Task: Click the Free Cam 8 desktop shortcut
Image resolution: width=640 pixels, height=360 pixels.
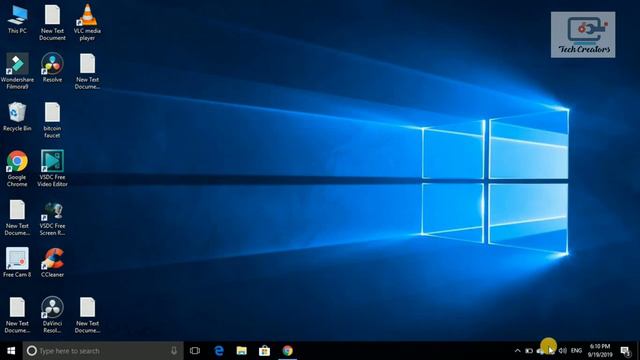Action: (17, 263)
